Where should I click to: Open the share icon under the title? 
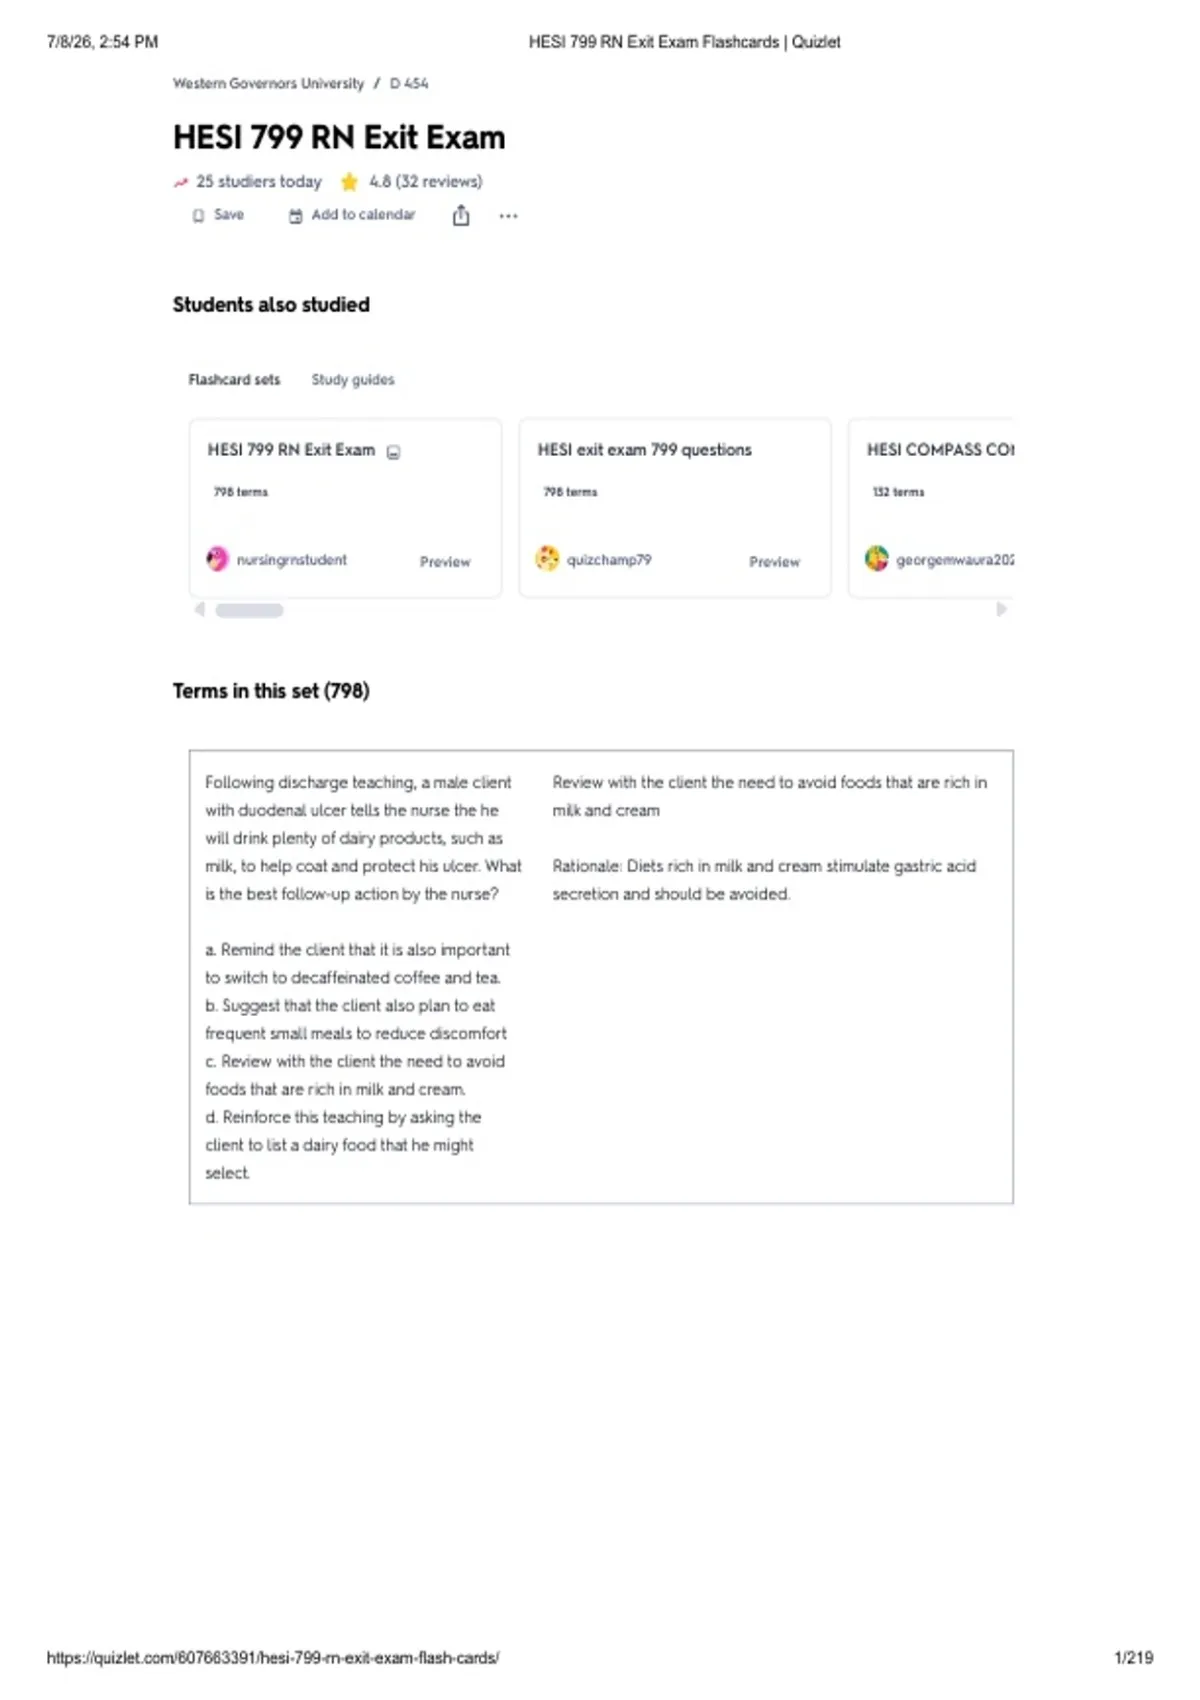[x=461, y=215]
